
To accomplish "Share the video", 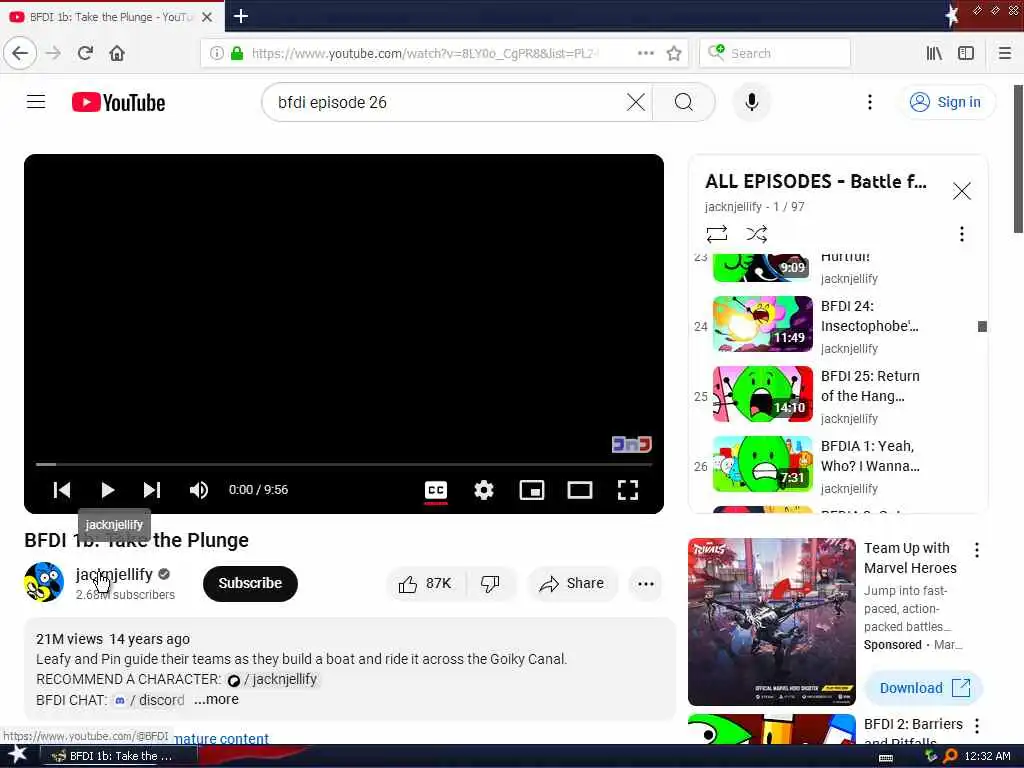I will coord(572,583).
